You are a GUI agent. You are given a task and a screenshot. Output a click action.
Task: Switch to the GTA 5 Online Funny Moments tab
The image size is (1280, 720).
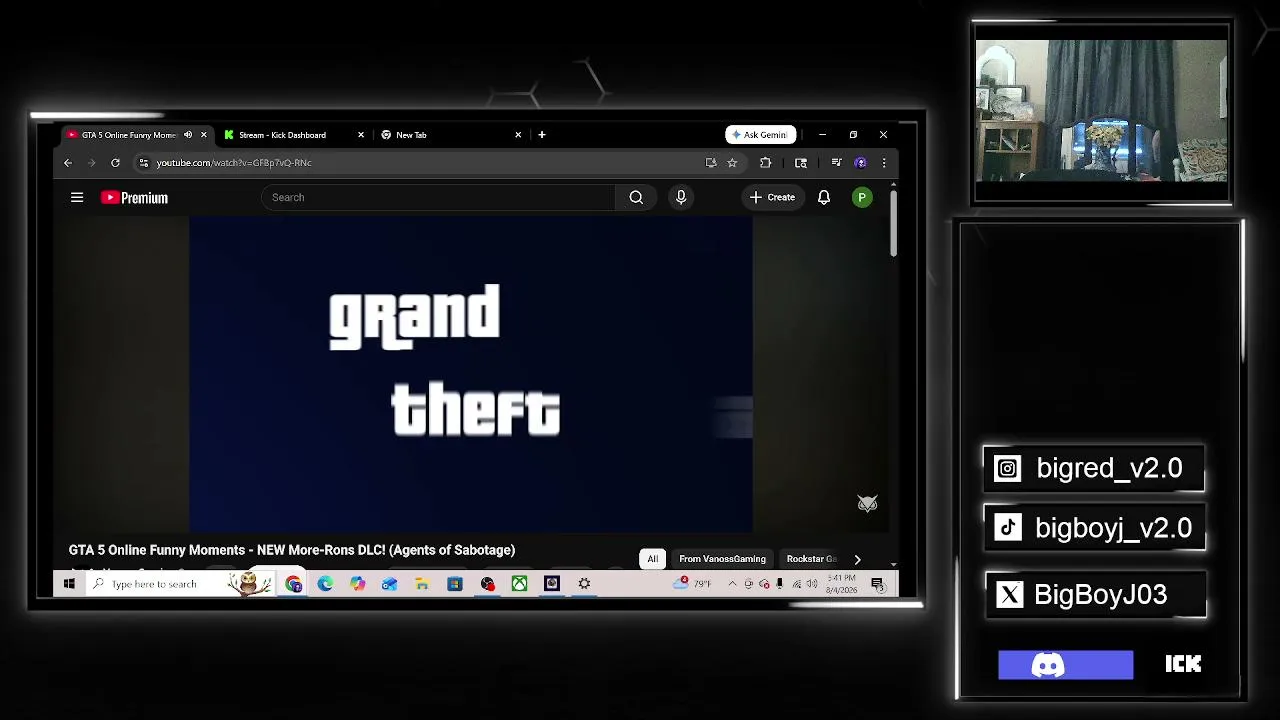coord(129,135)
